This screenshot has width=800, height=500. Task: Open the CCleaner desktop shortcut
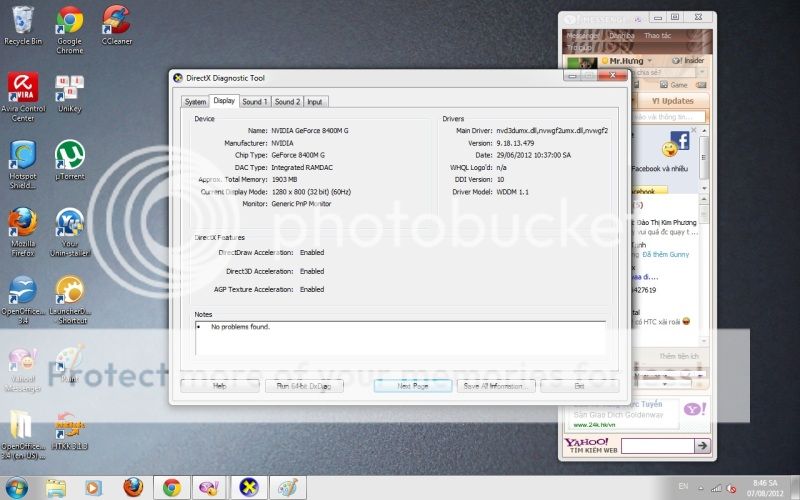[x=117, y=26]
